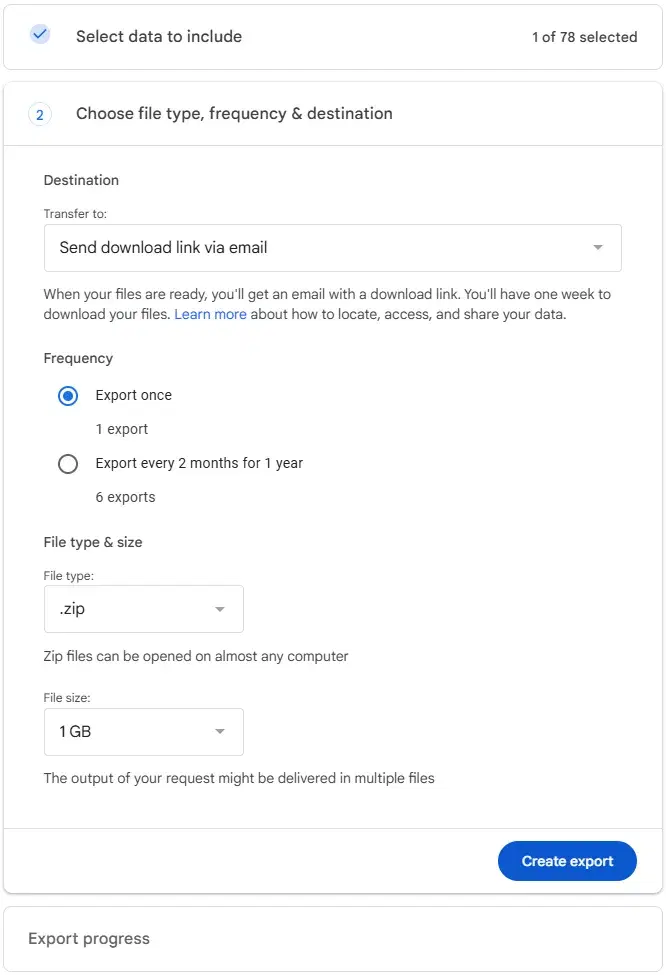
Task: Click the "Destination" section label
Action: 81,180
